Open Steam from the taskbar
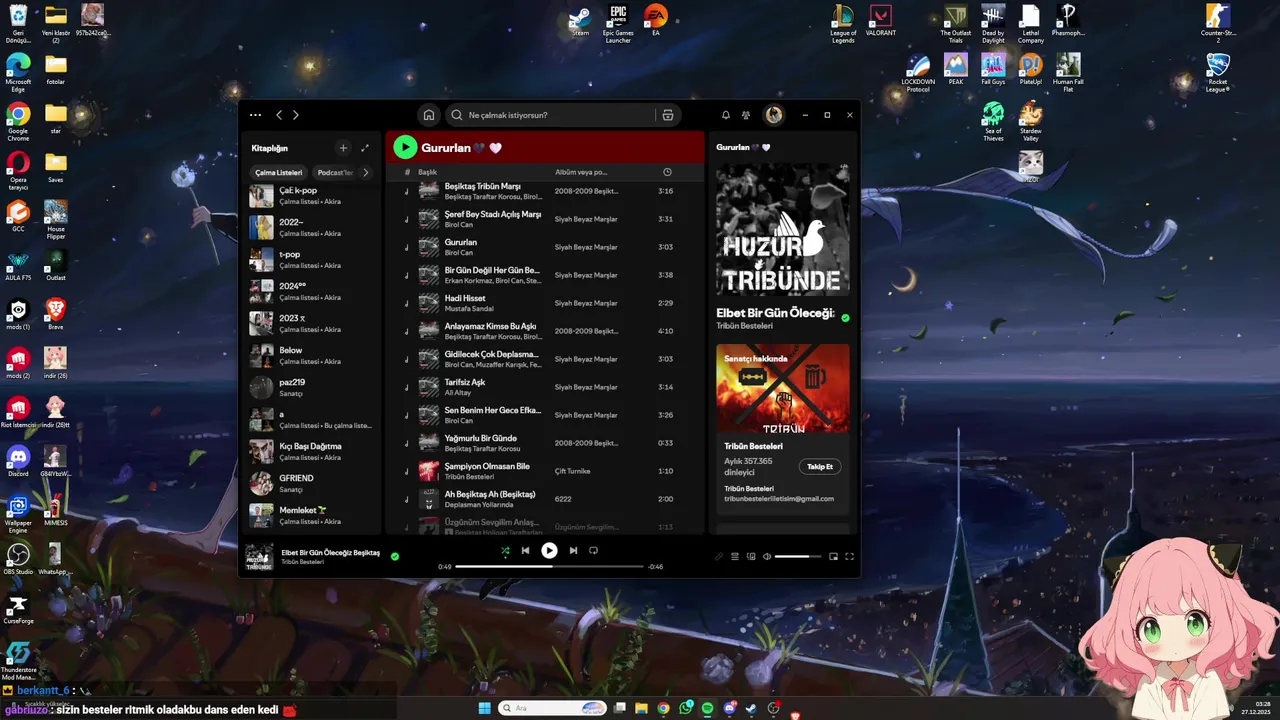This screenshot has width=1280, height=720. click(751, 708)
